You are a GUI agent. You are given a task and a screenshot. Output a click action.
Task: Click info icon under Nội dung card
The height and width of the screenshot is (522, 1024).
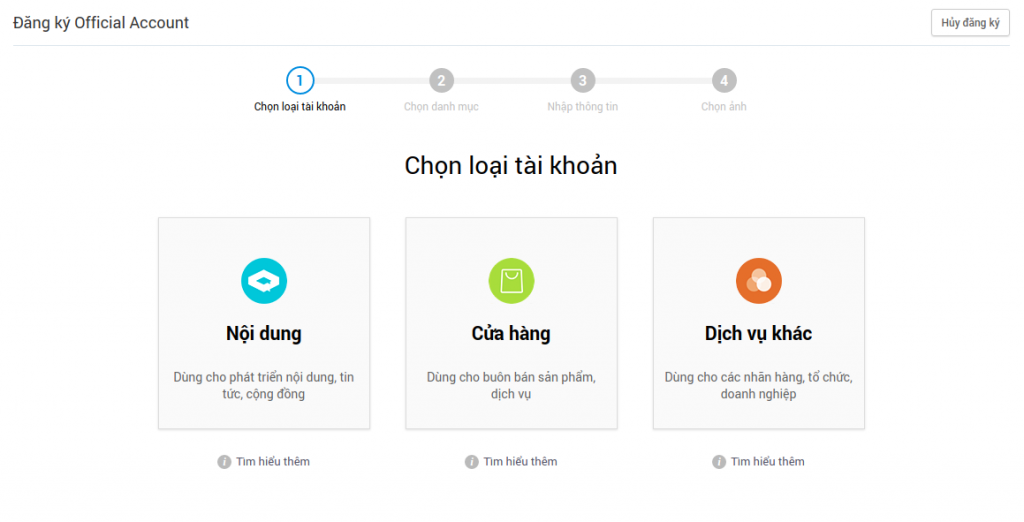pos(224,462)
